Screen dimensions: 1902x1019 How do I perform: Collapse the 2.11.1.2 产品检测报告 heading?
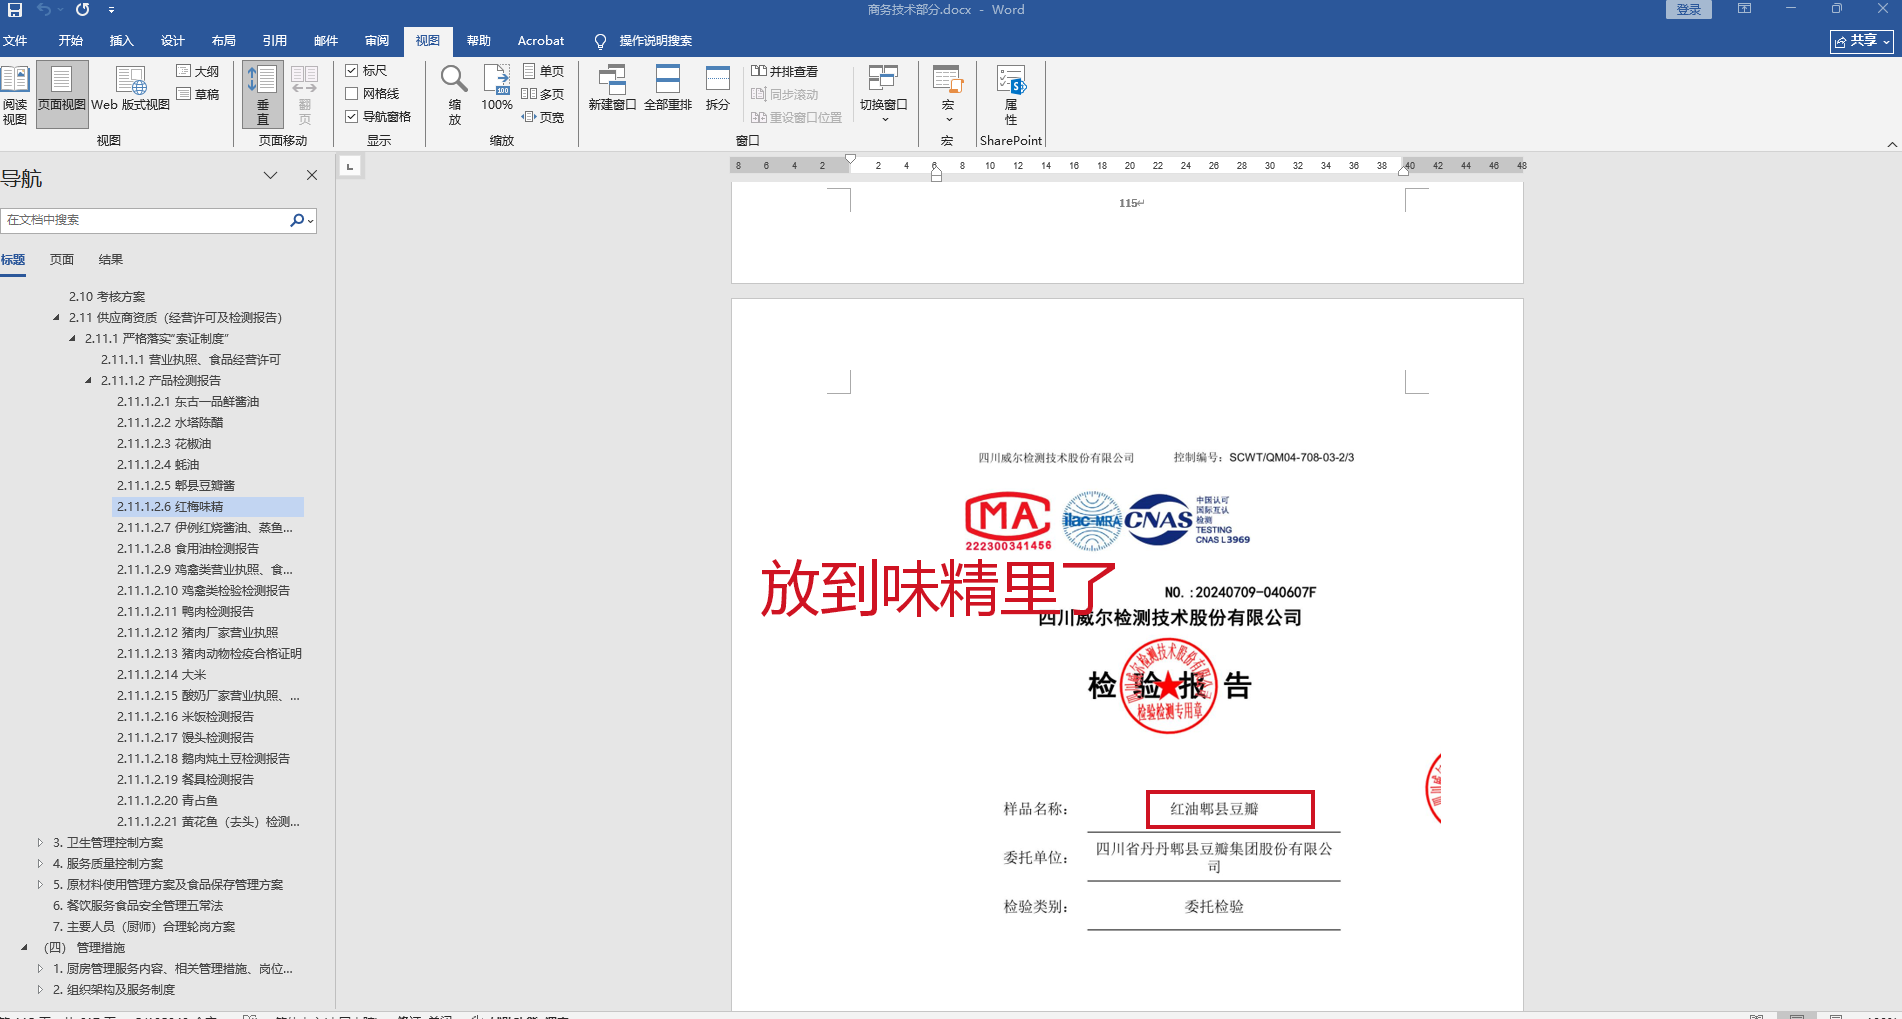coord(89,381)
